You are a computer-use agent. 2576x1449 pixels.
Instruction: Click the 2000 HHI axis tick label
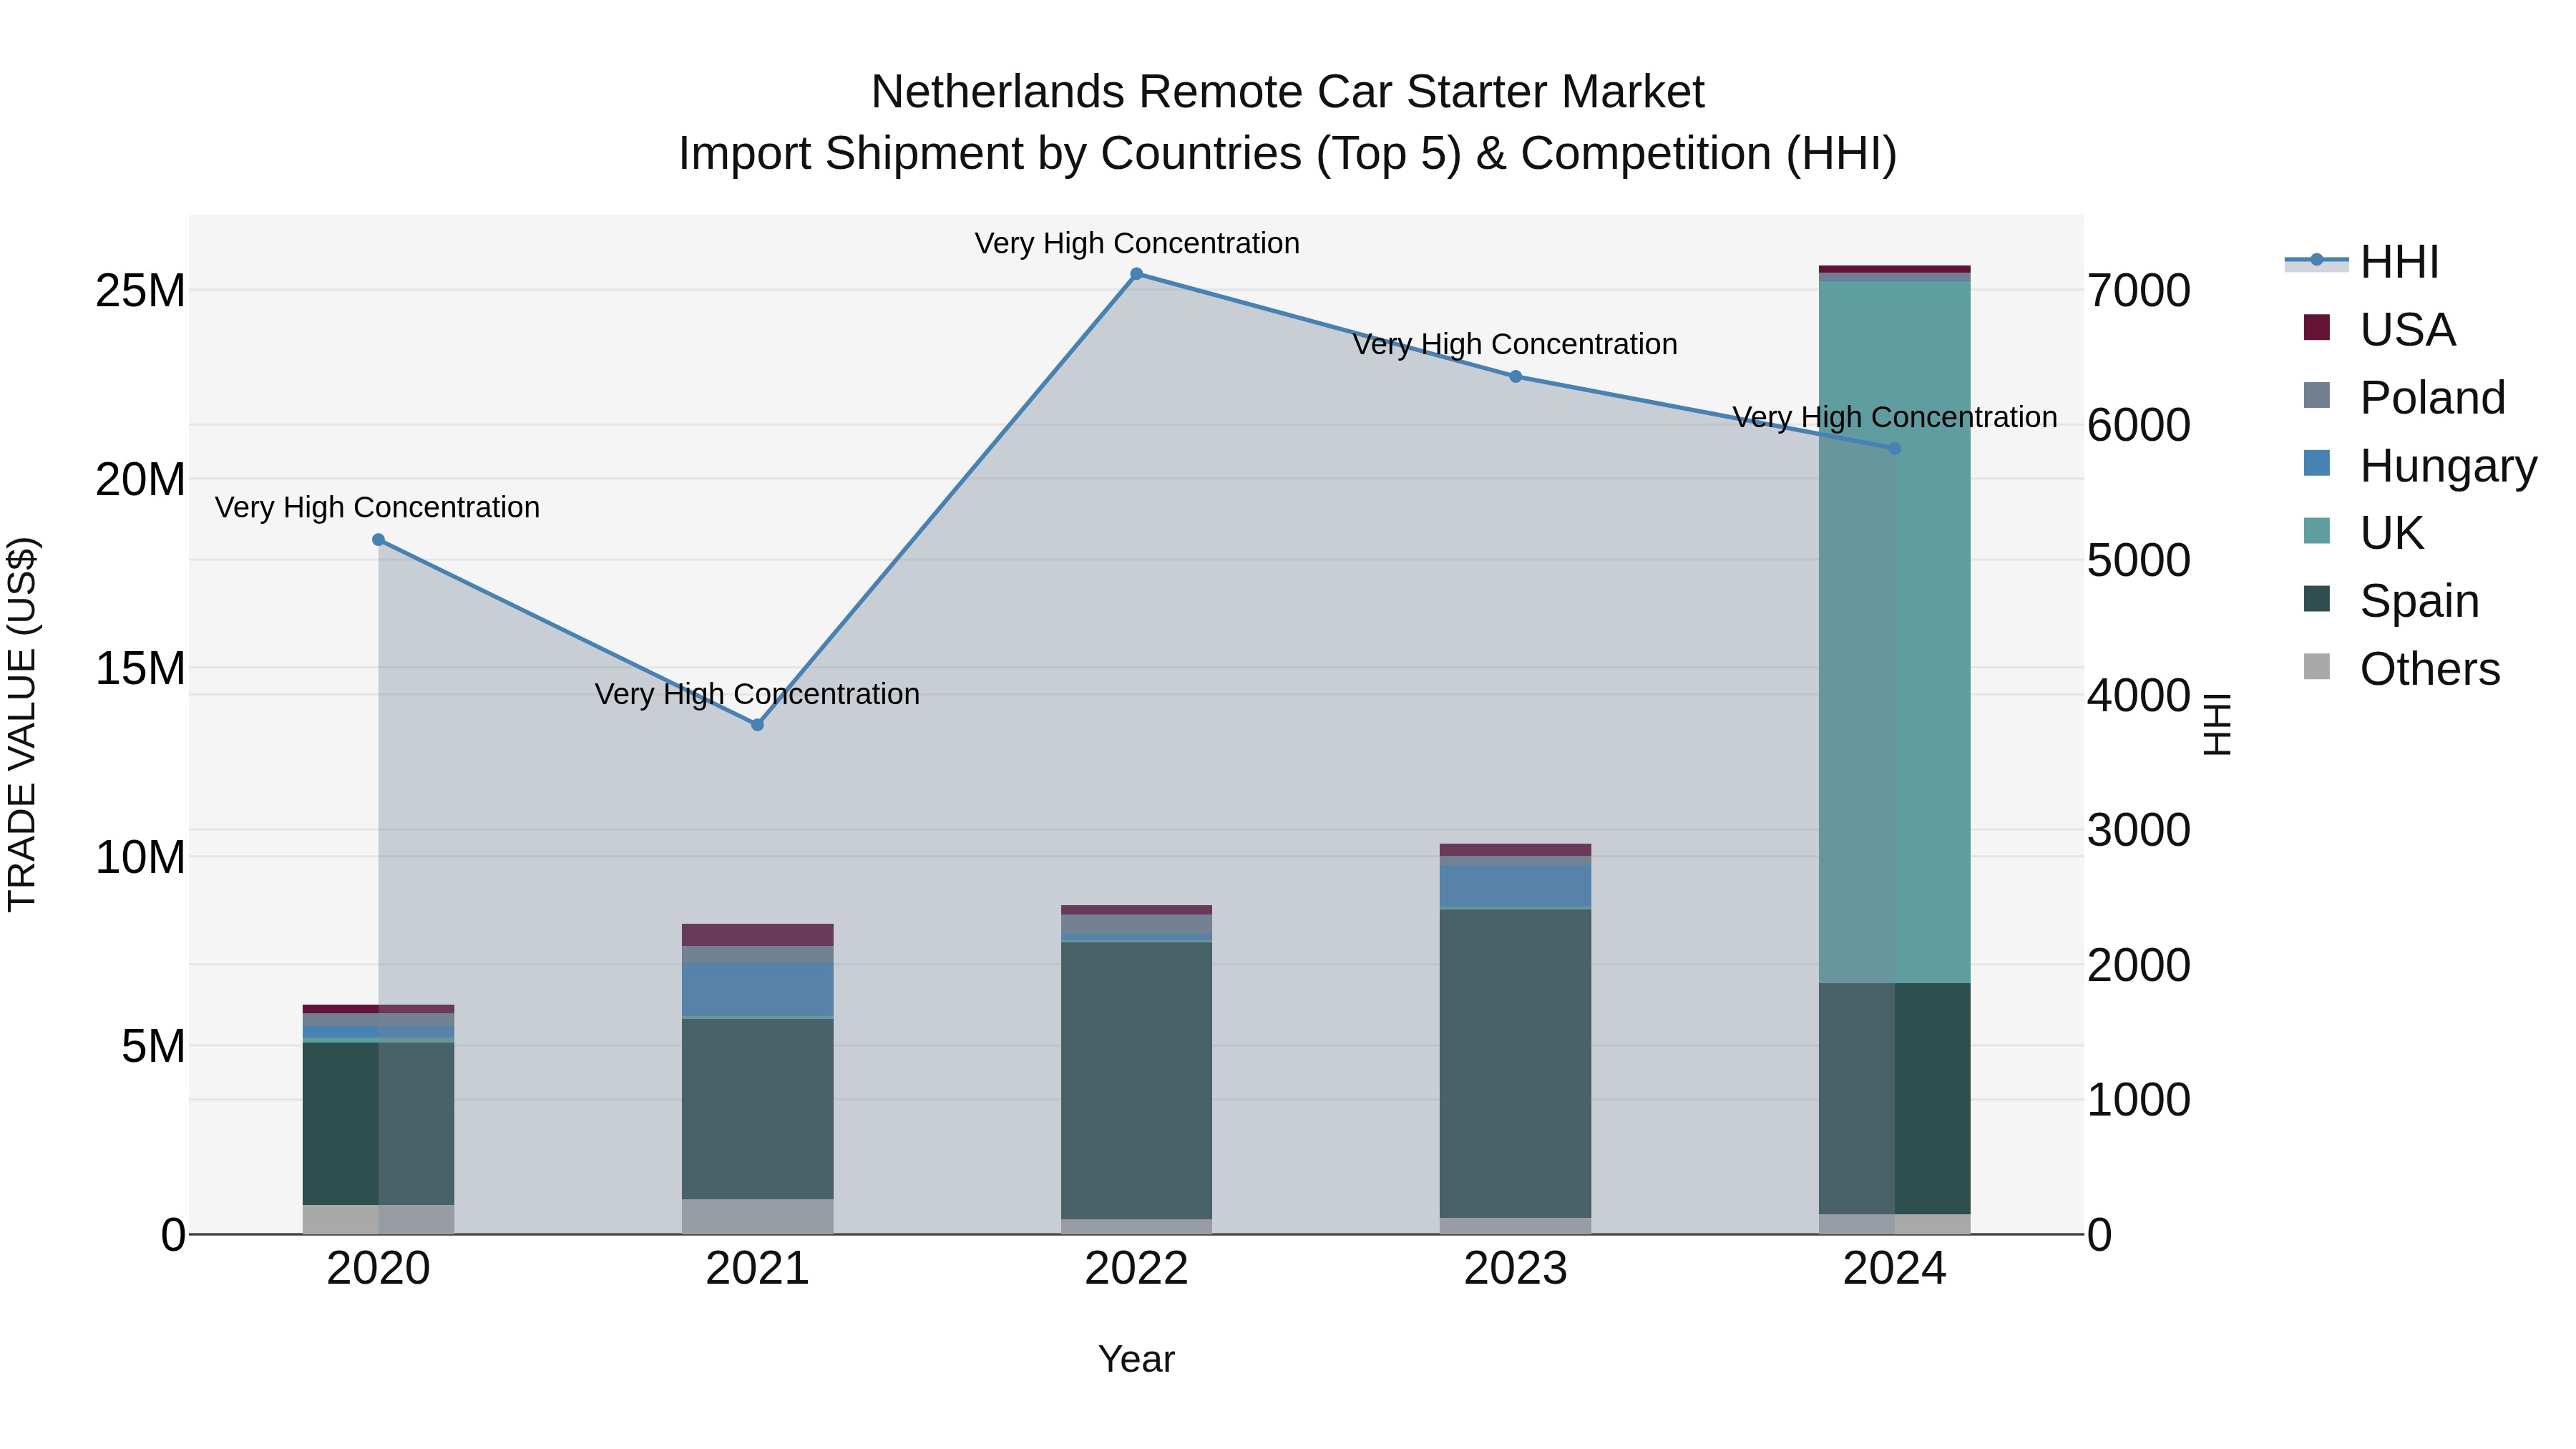point(2139,965)
